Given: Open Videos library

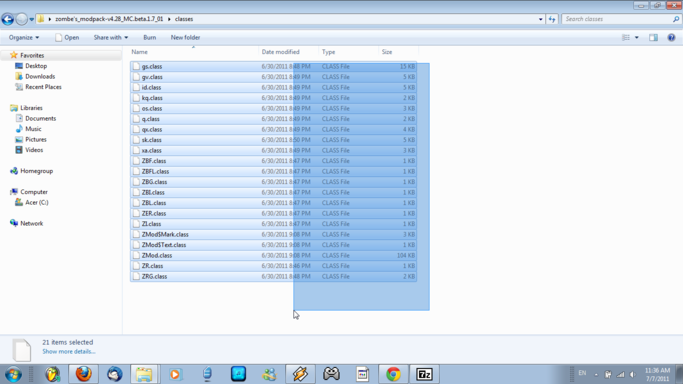Looking at the screenshot, I should [x=34, y=150].
